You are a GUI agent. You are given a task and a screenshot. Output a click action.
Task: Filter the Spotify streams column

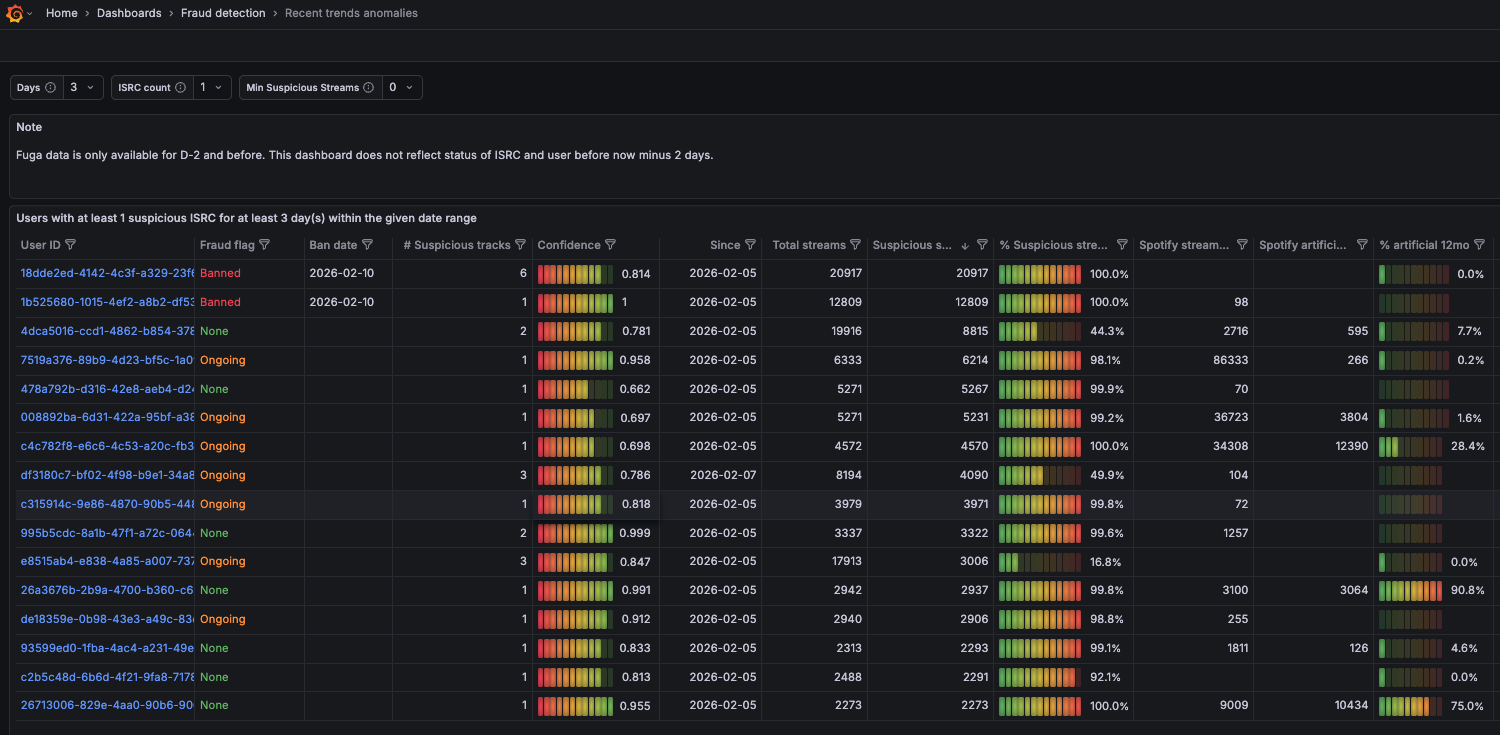point(1242,245)
